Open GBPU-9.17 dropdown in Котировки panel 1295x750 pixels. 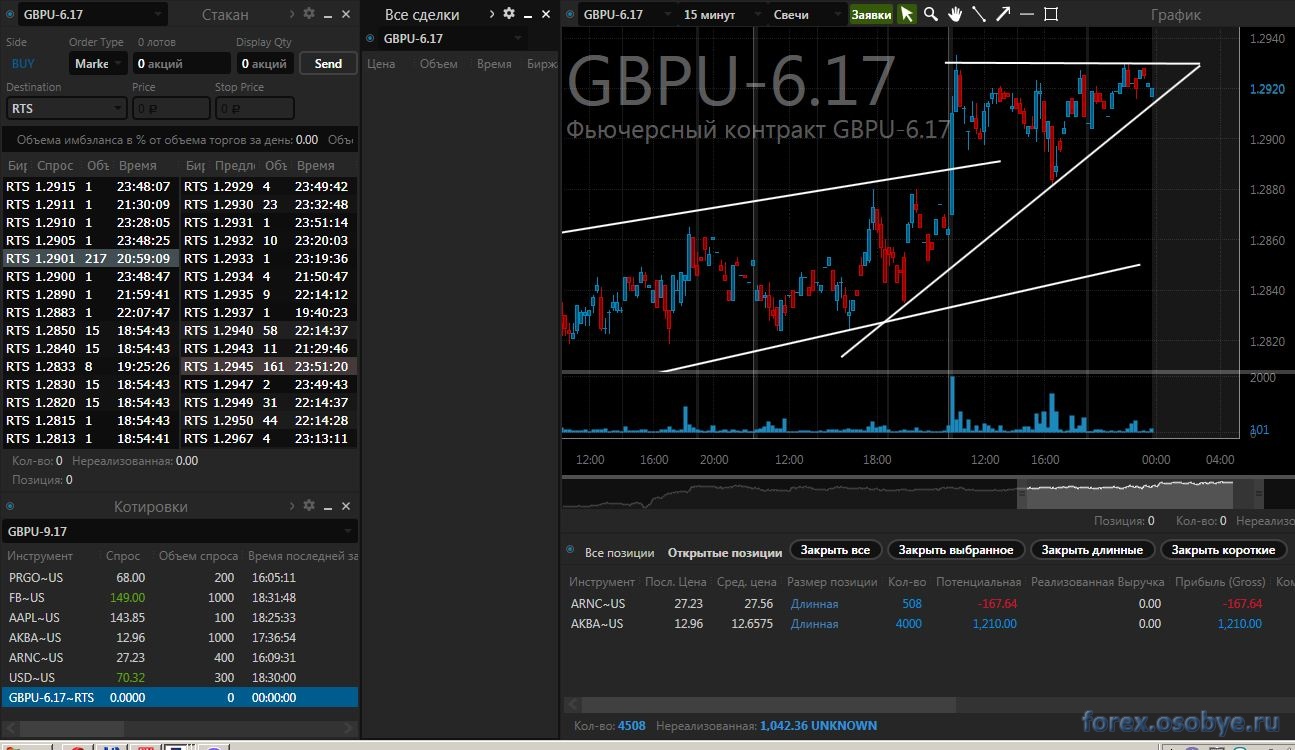pyautogui.click(x=180, y=531)
